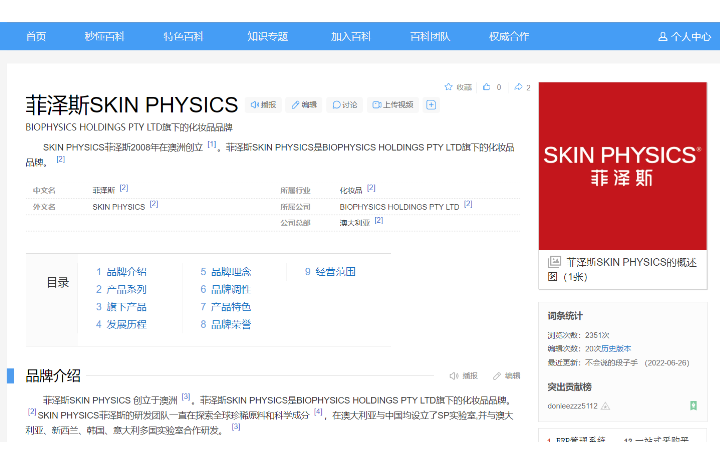Open the 特色百科 nav item
Screen dimensions: 720x450
[183, 36]
